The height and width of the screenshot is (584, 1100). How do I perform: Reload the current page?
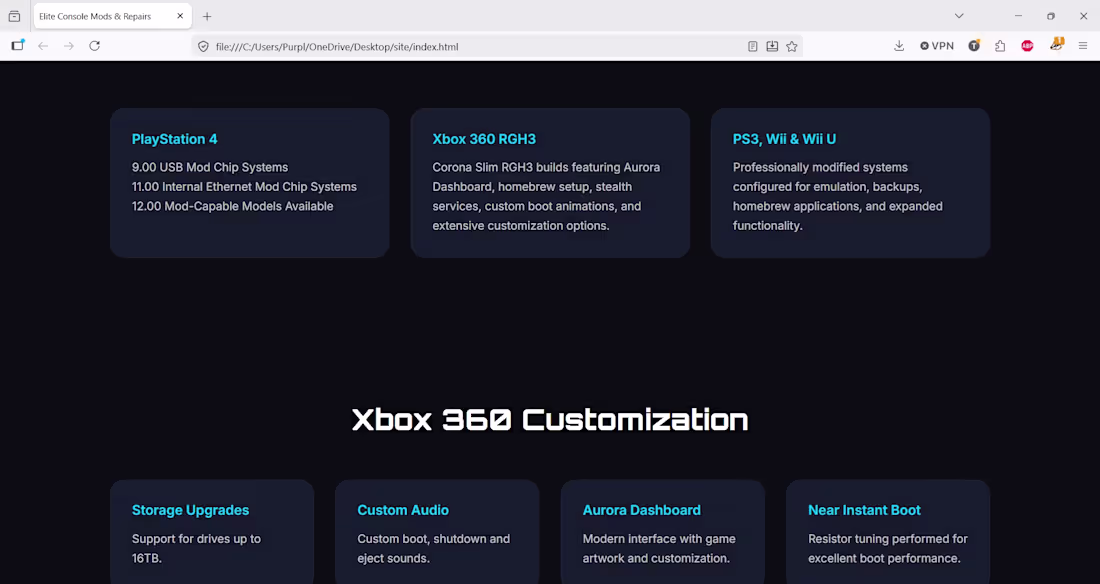[x=95, y=46]
